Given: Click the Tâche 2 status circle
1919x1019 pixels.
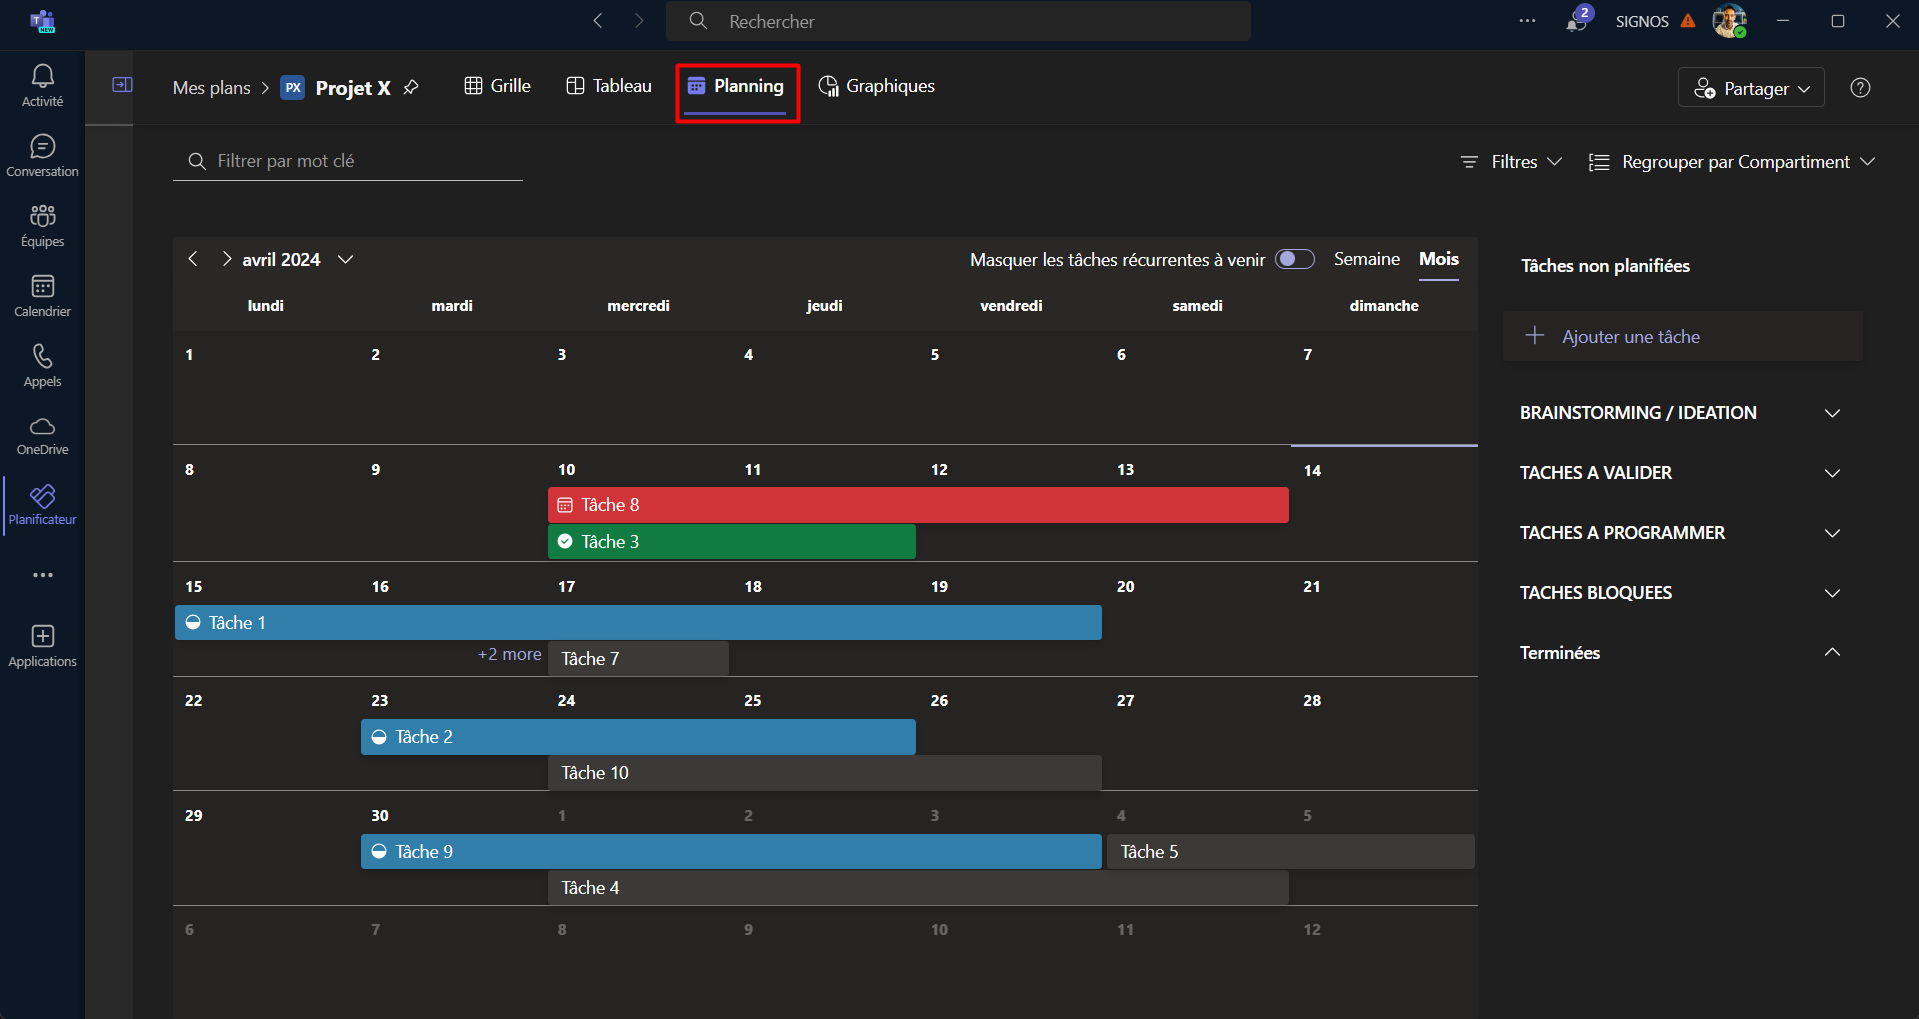Looking at the screenshot, I should click(x=379, y=737).
